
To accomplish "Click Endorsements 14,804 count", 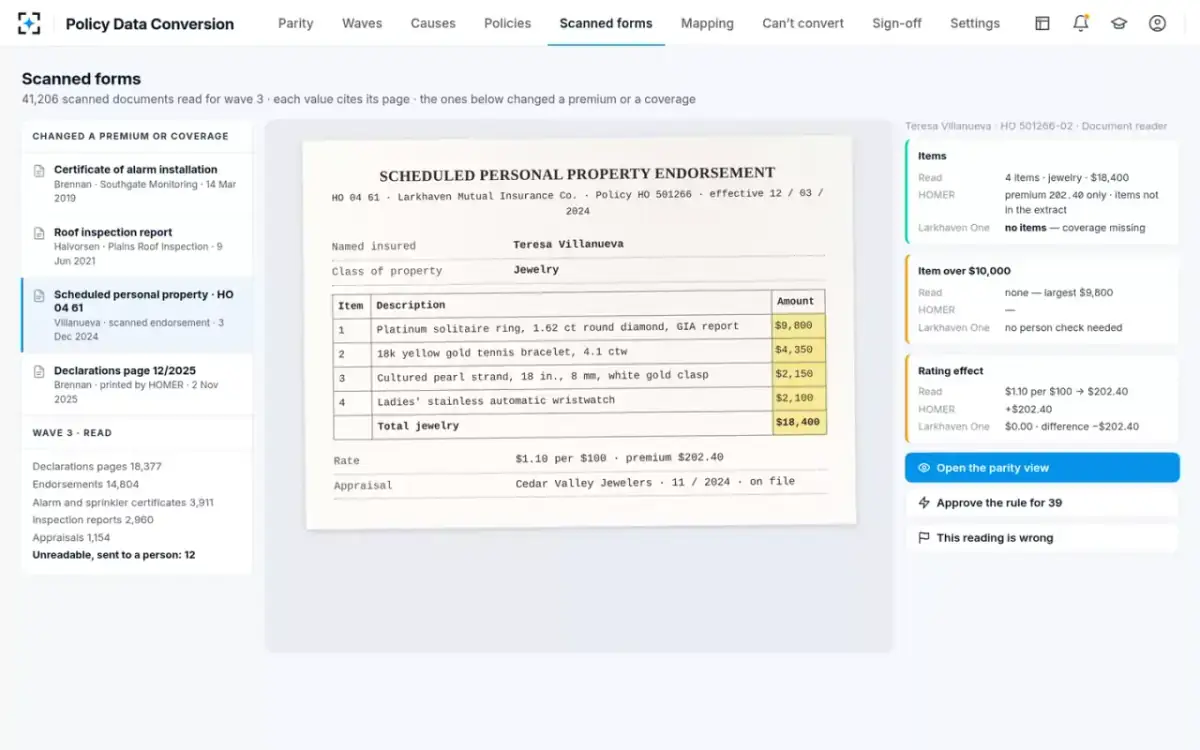I will (86, 485).
